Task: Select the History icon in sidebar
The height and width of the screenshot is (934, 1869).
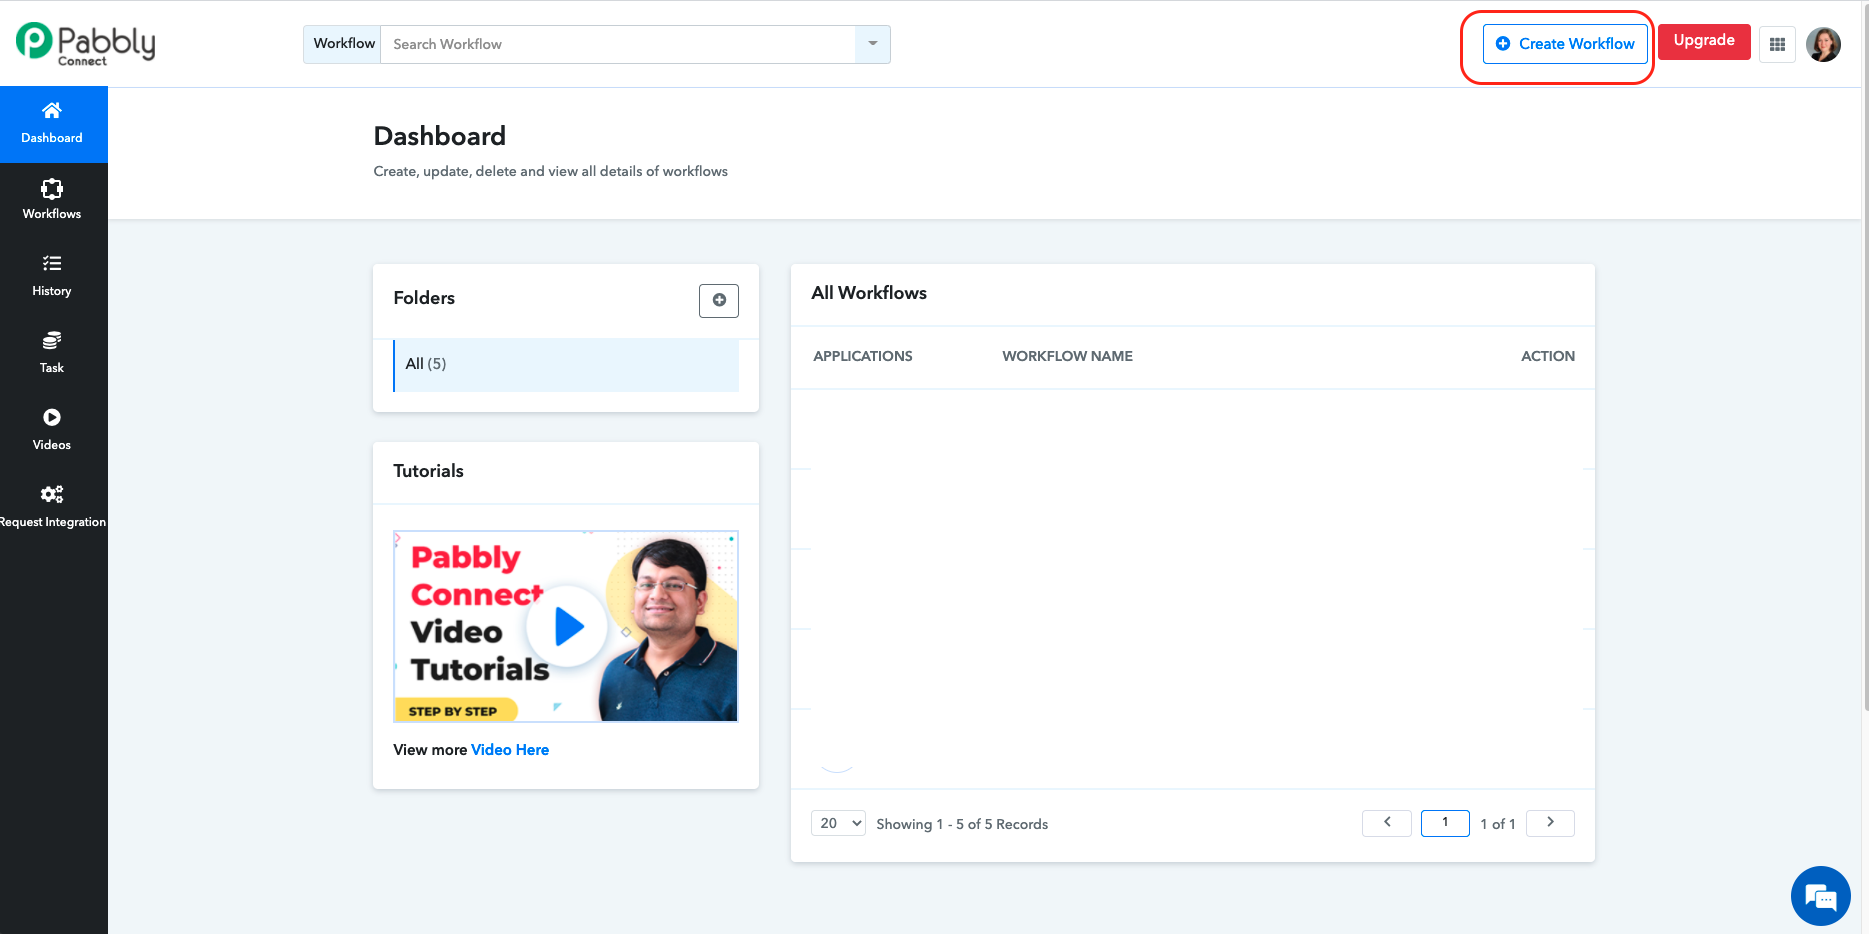Action: pyautogui.click(x=51, y=273)
